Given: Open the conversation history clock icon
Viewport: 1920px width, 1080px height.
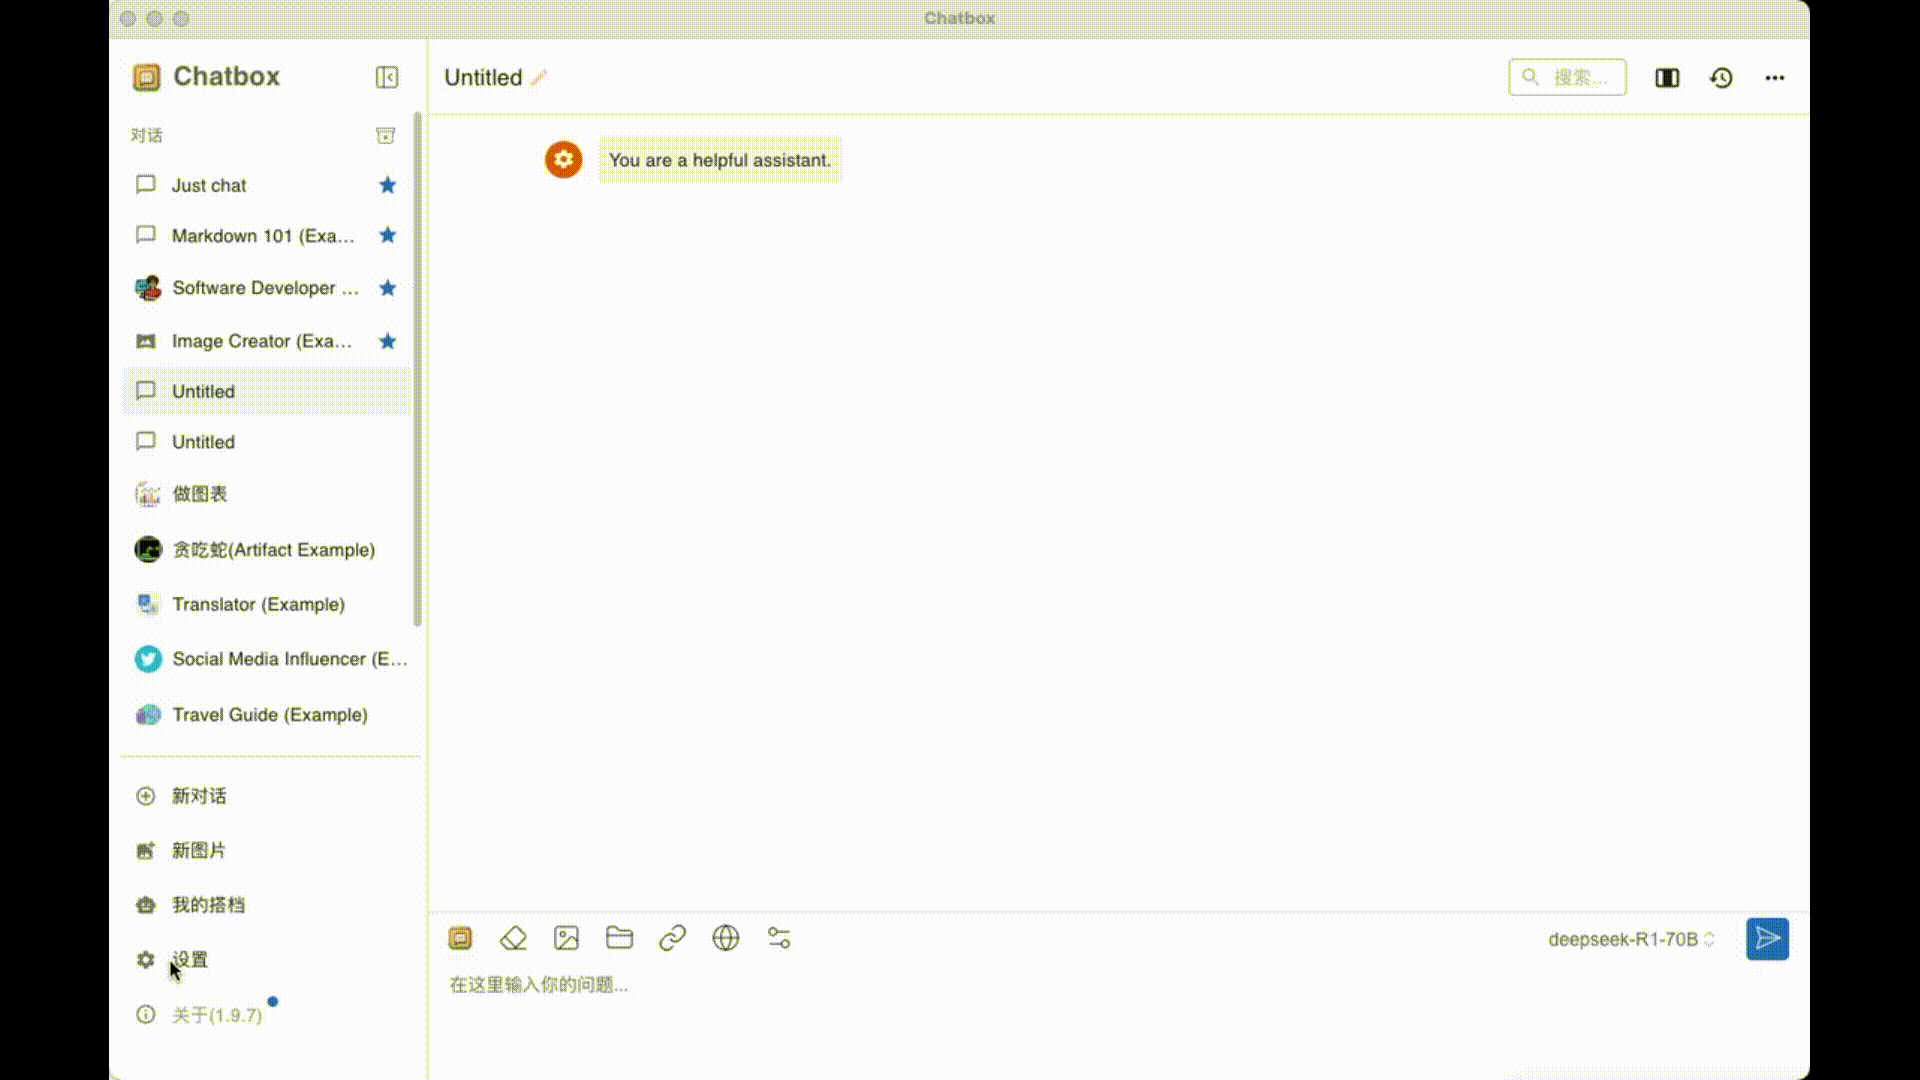Looking at the screenshot, I should pos(1721,77).
